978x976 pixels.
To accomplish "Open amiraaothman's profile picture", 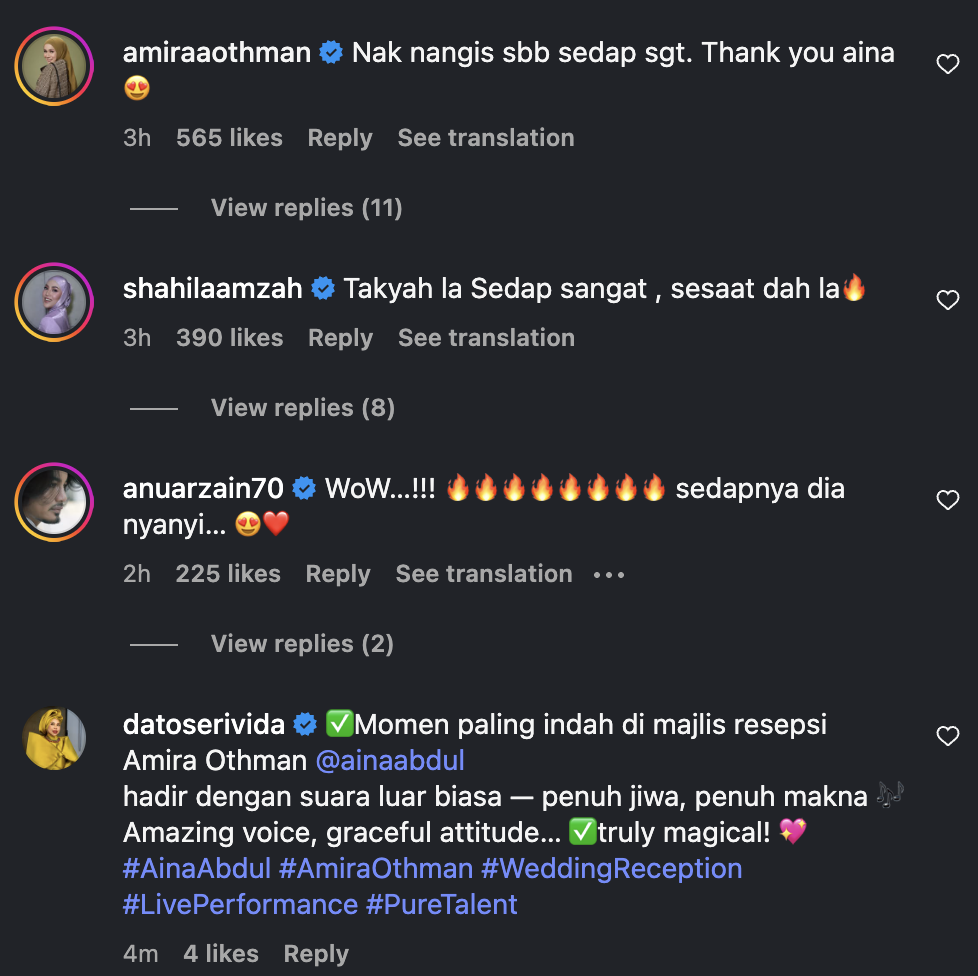I will click(54, 66).
